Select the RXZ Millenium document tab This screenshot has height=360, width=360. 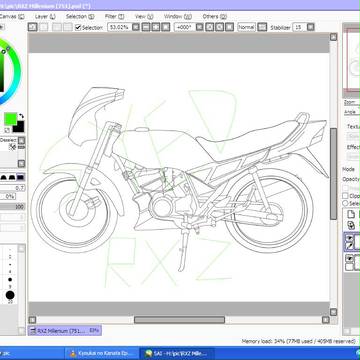(x=65, y=331)
